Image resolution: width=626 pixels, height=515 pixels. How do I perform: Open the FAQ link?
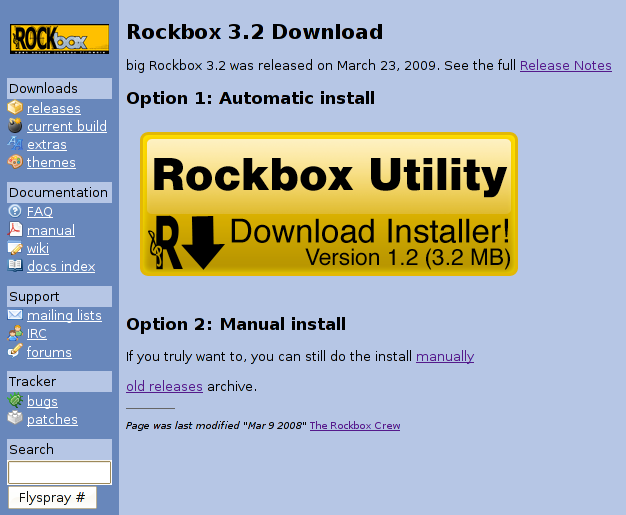click(40, 211)
